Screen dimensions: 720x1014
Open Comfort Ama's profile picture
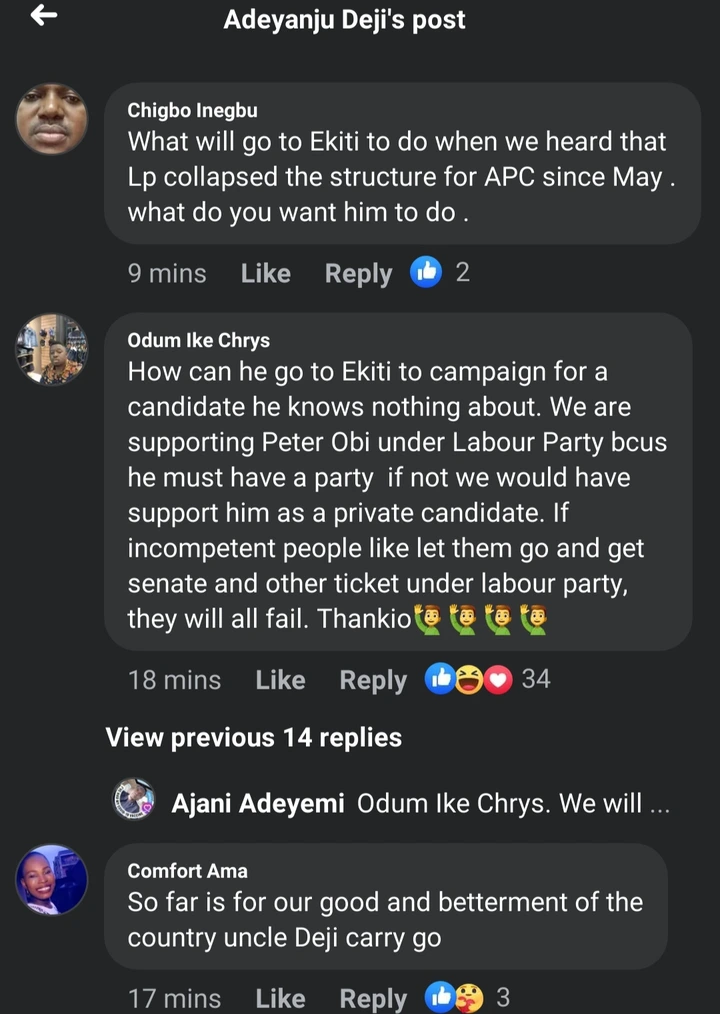point(52,880)
